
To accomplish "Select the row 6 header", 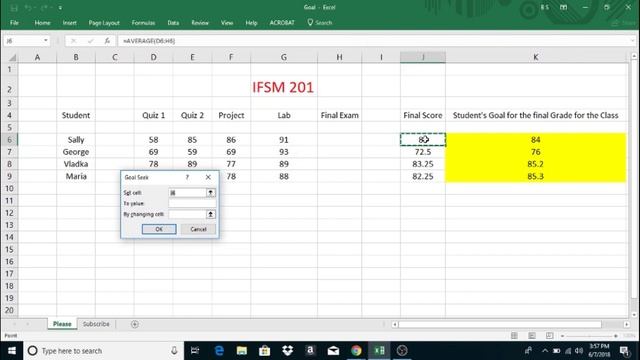I will 9,140.
